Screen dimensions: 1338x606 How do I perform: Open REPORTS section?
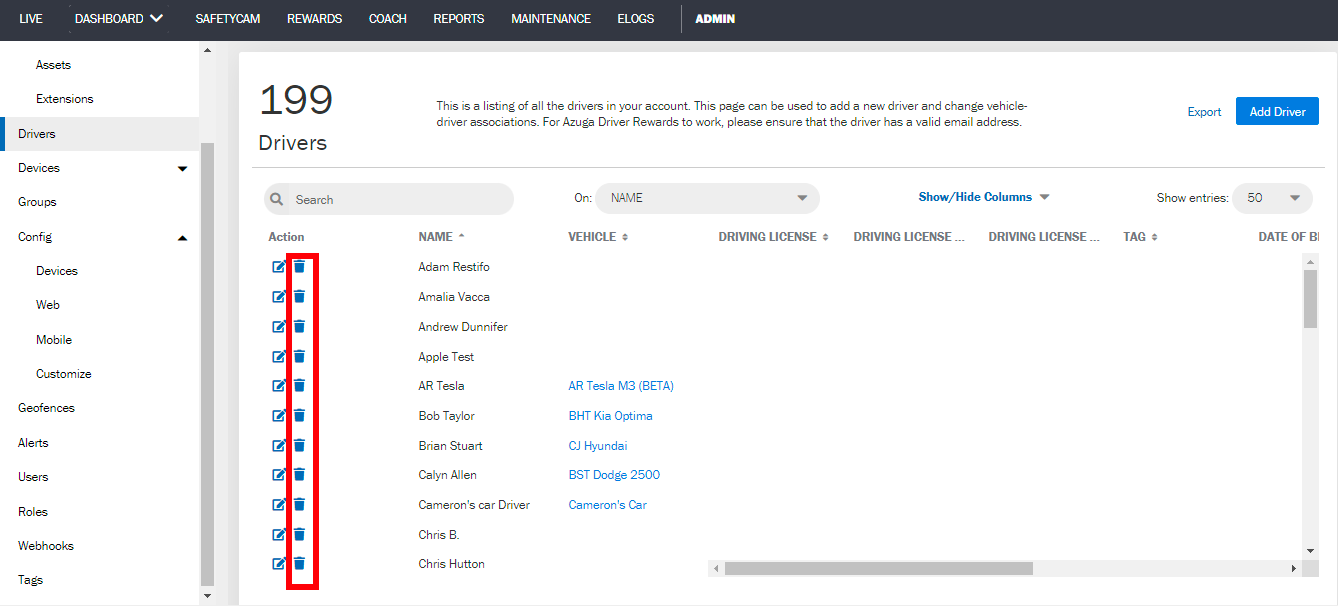click(x=459, y=19)
